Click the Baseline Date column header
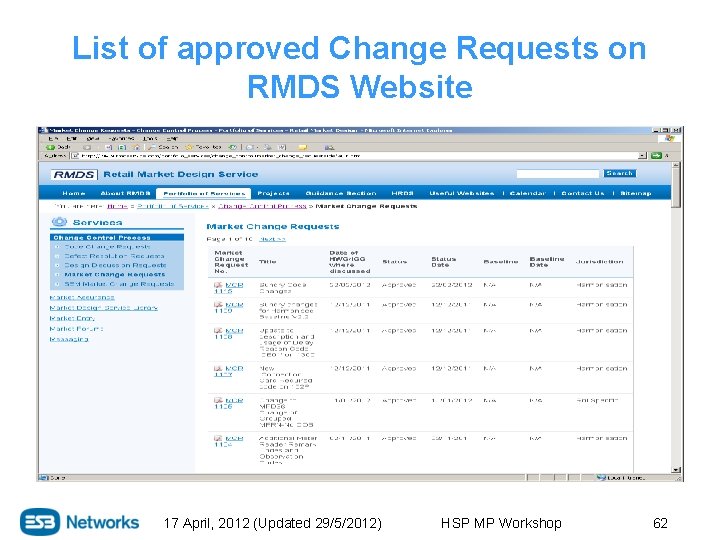 546,262
